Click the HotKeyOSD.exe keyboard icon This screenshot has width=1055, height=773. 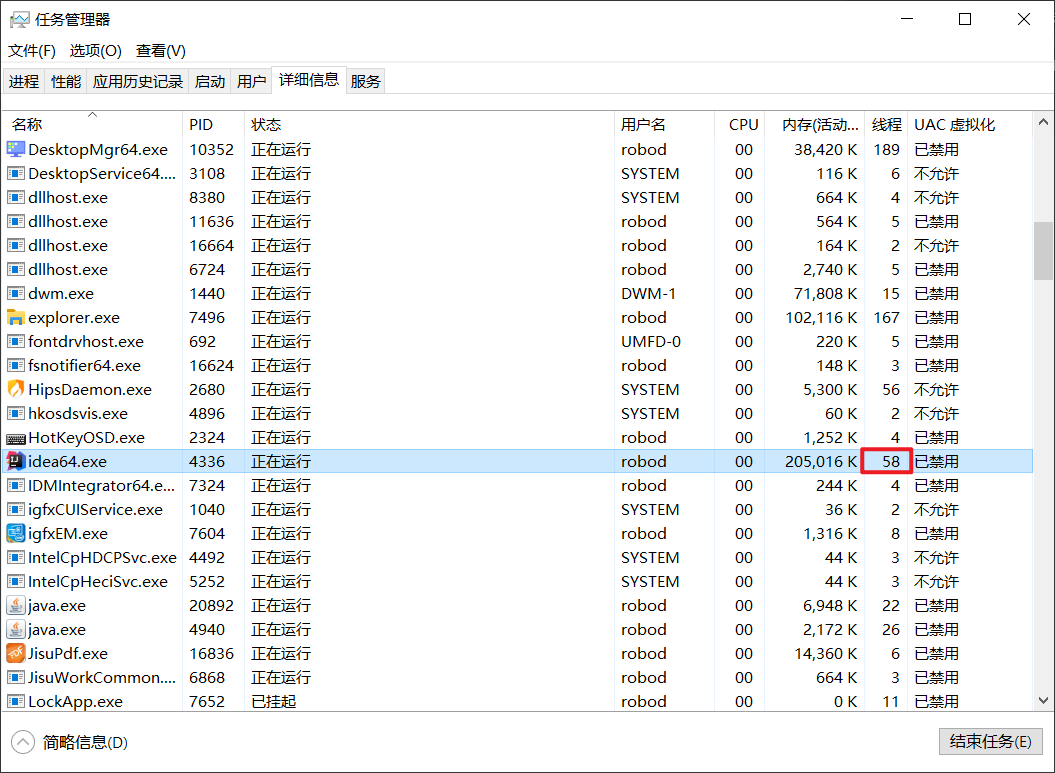click(15, 438)
